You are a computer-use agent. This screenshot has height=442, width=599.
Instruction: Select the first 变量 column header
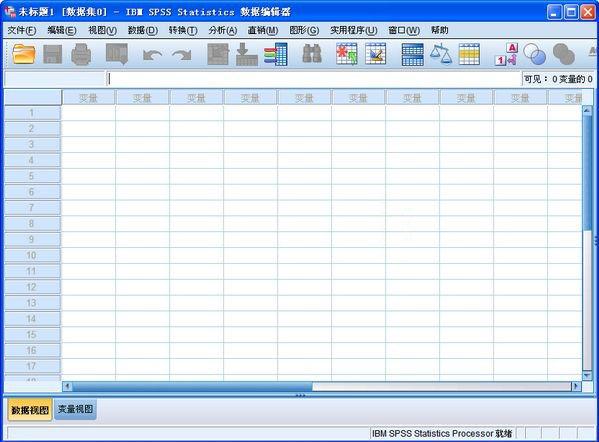click(x=88, y=98)
